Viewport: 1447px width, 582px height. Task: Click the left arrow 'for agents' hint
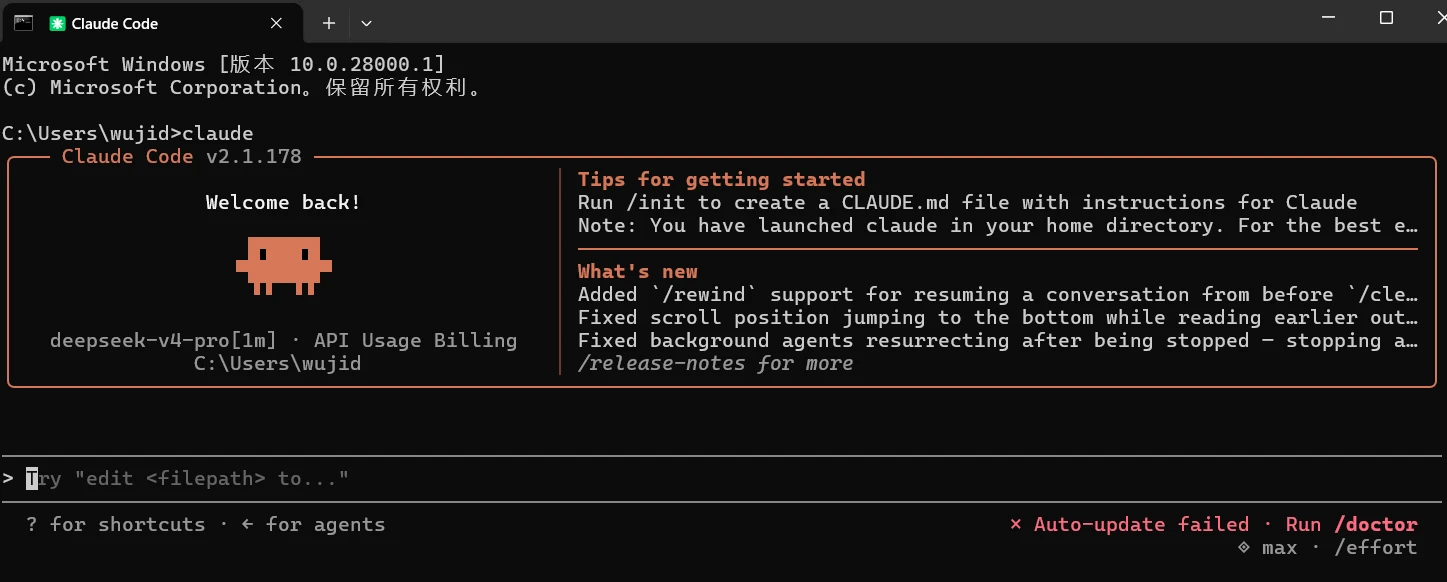(x=312, y=524)
